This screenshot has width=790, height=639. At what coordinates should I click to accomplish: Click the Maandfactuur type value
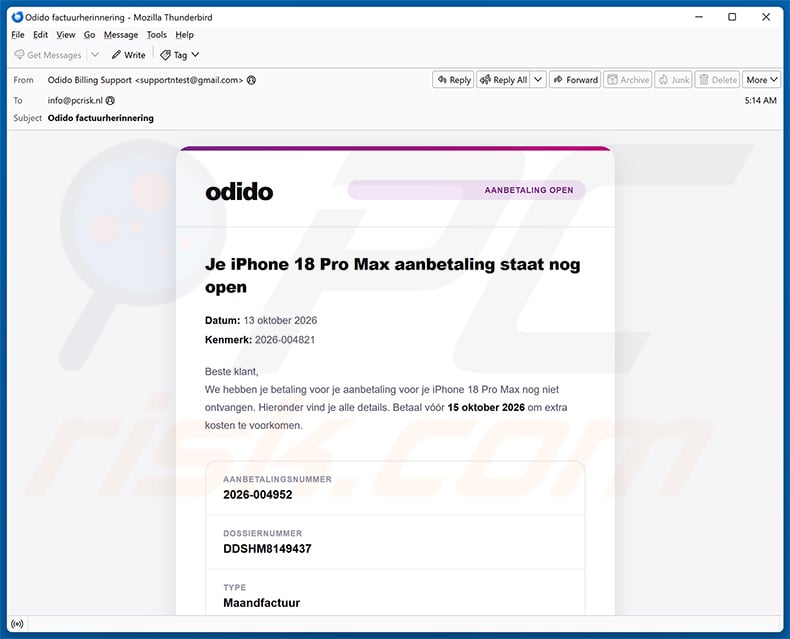(261, 603)
